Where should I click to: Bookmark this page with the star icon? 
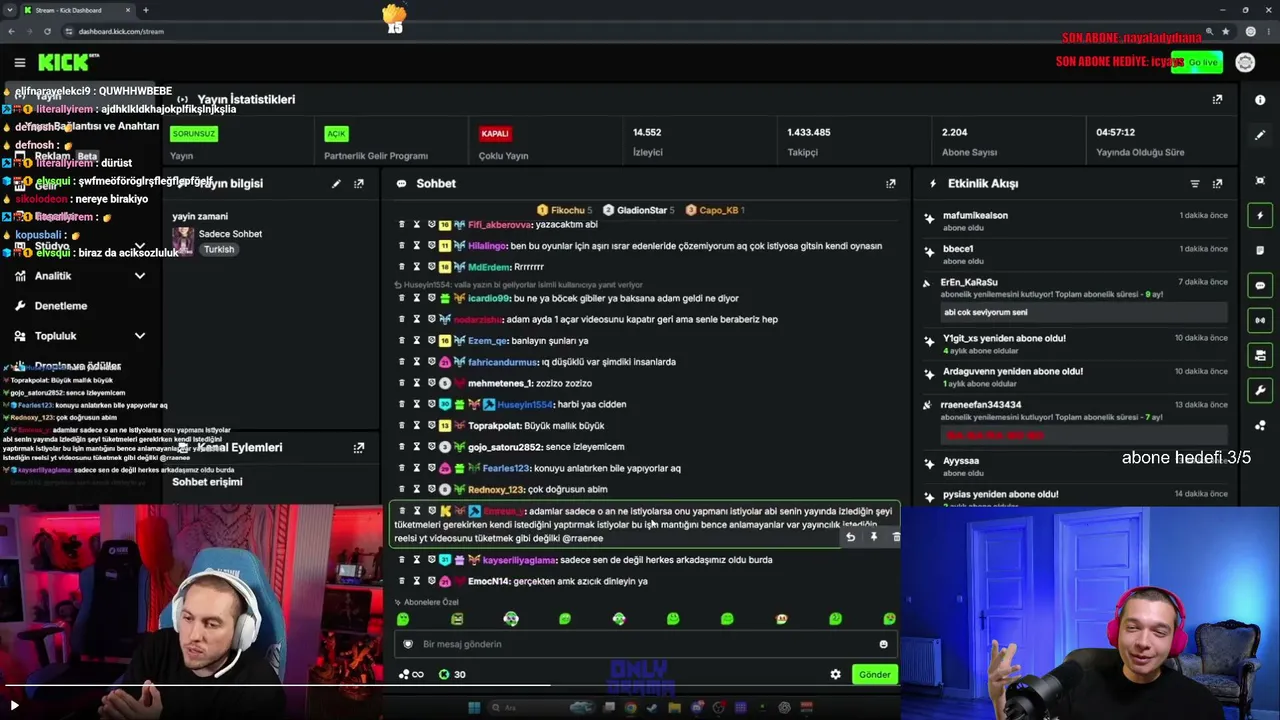coord(1226,31)
